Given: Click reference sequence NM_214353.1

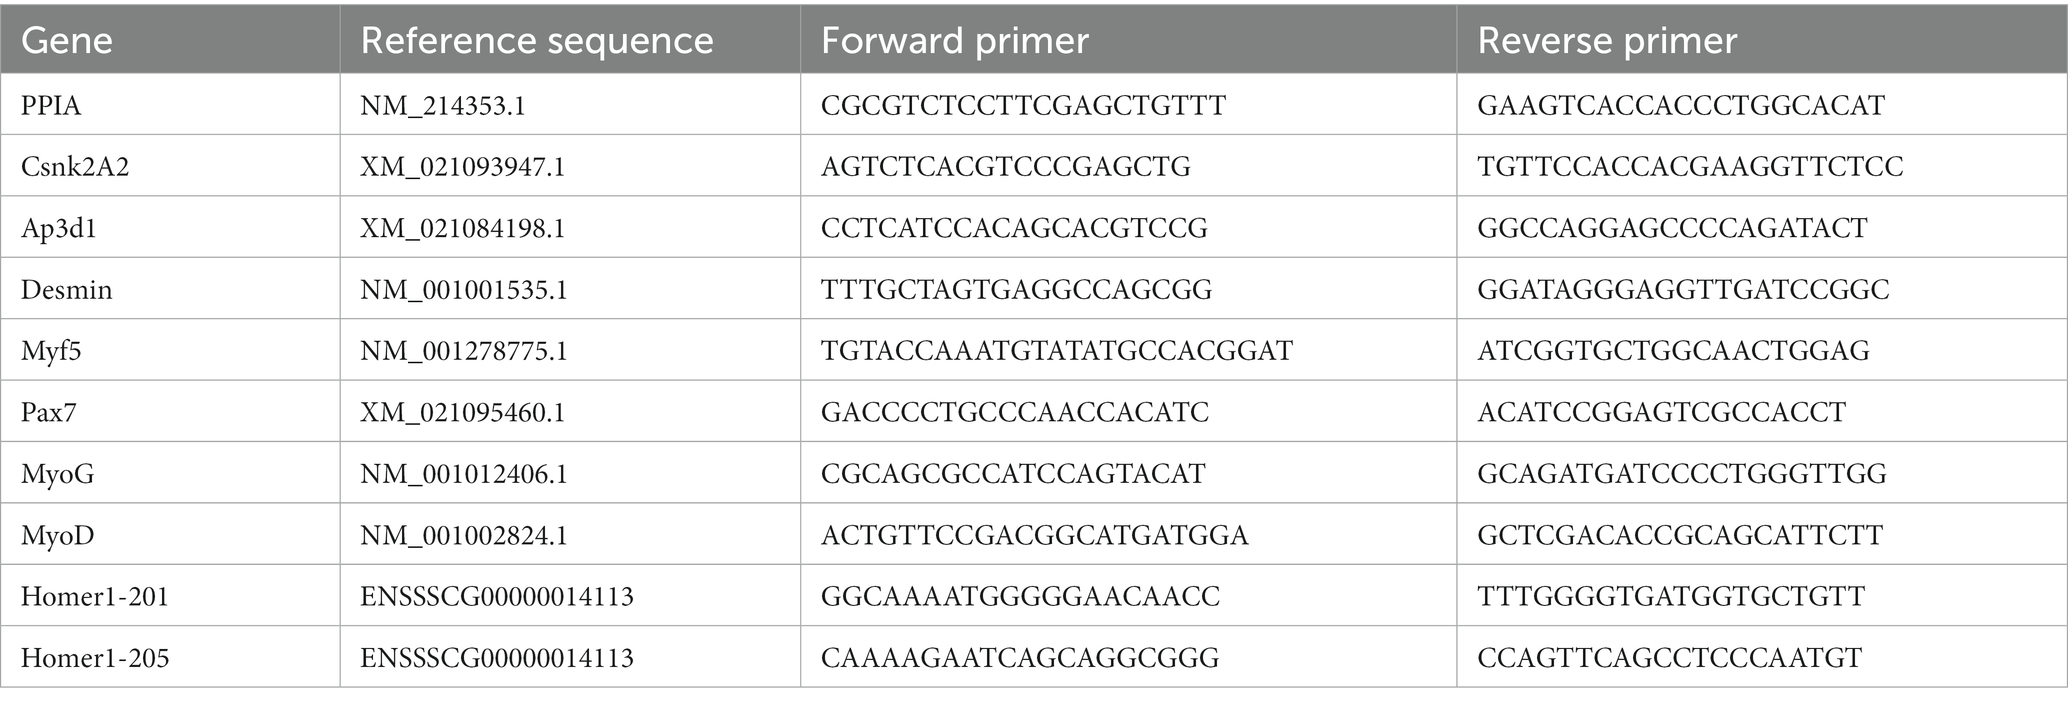Looking at the screenshot, I should [443, 105].
